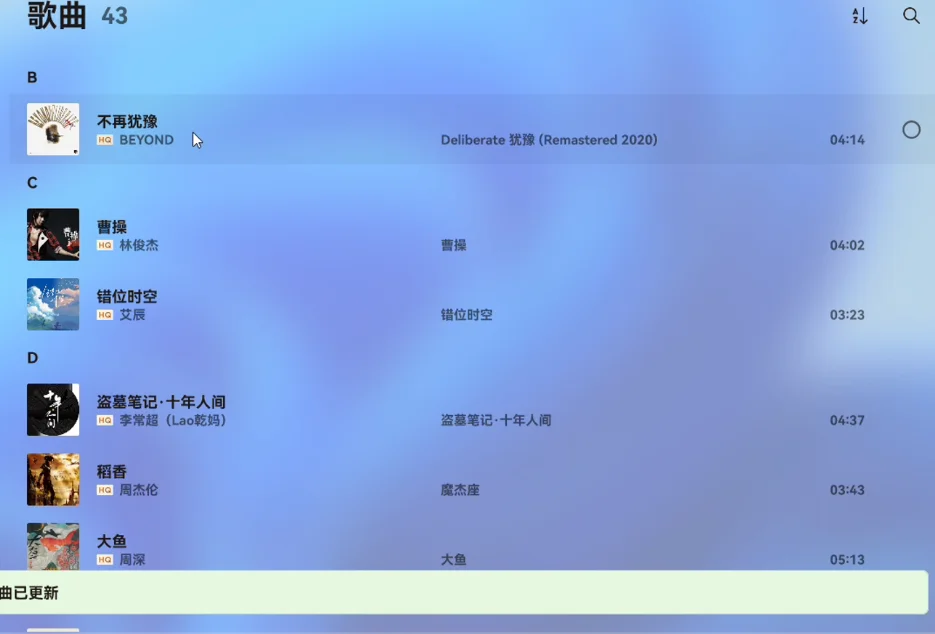Click the HQ badge next to 李常超

click(105, 420)
